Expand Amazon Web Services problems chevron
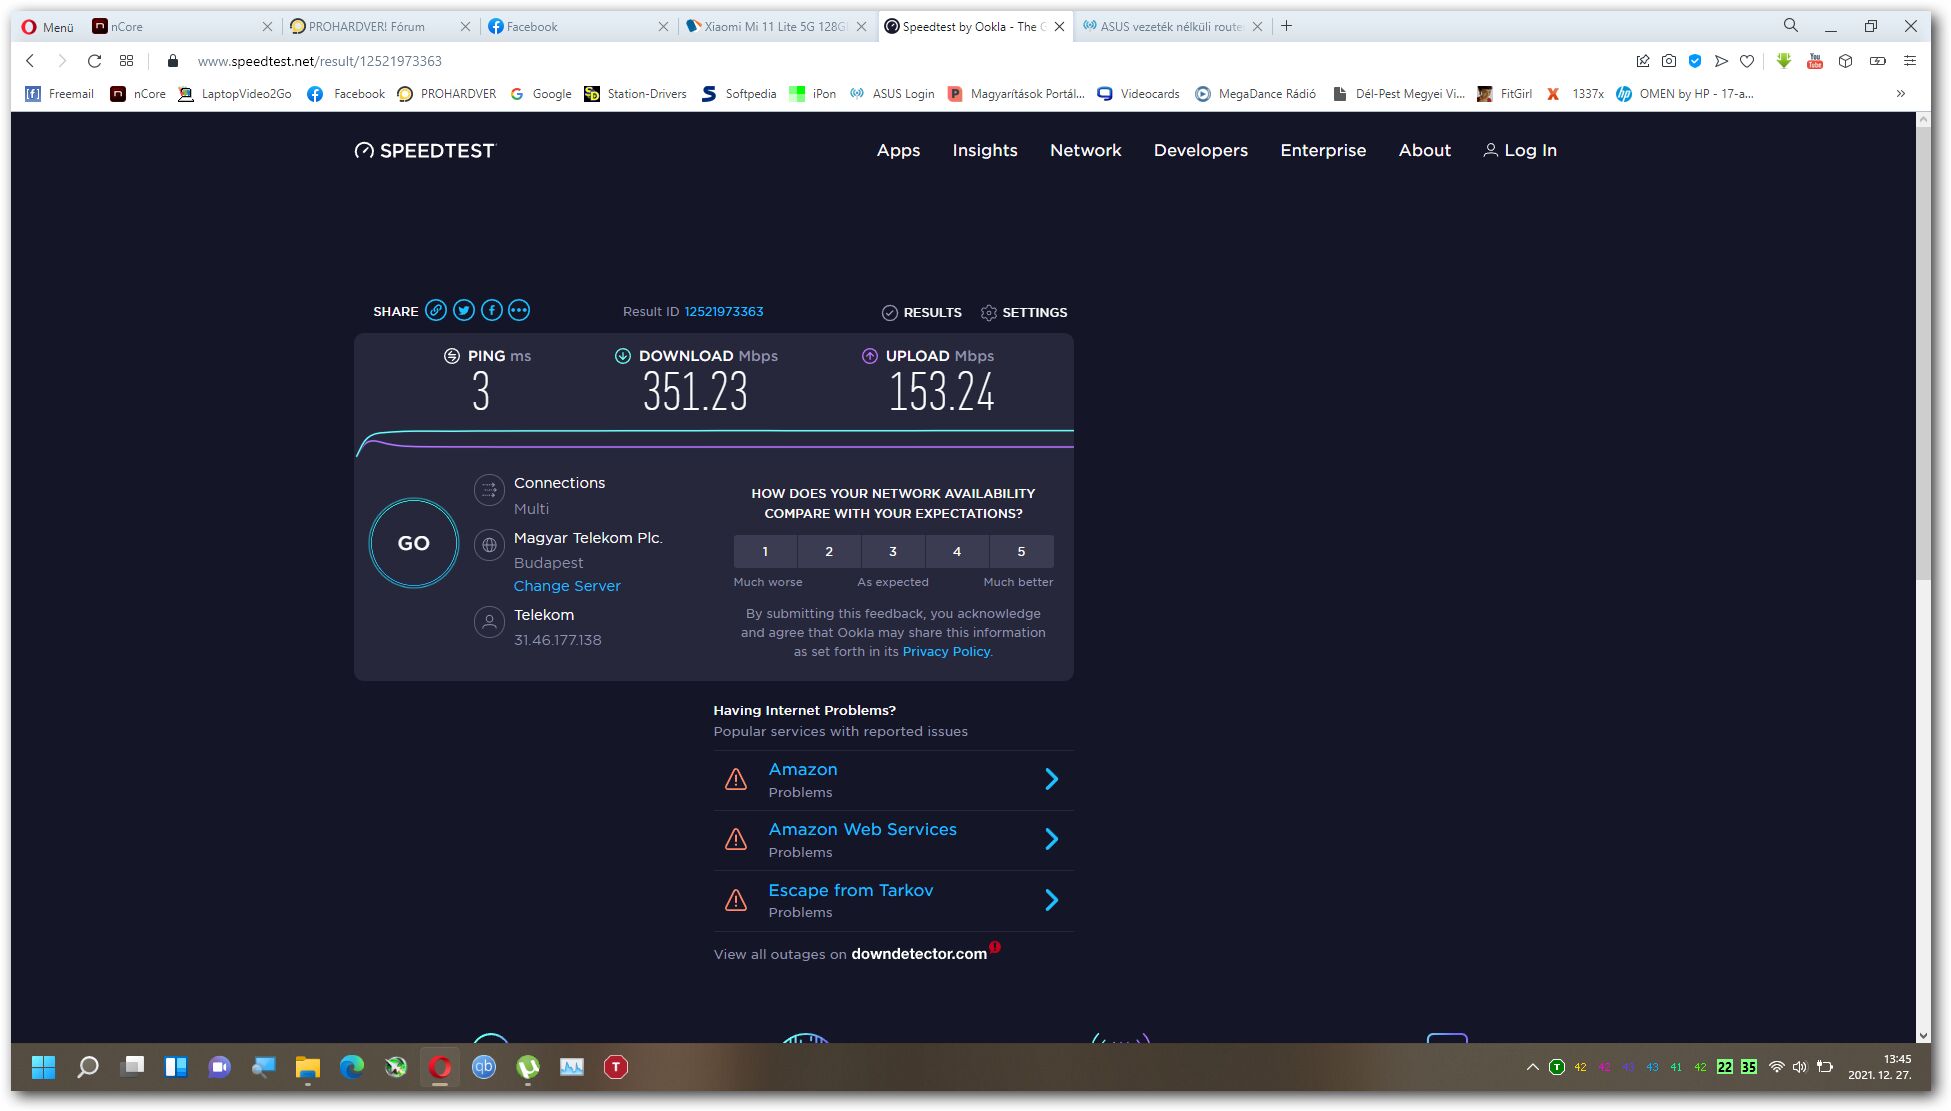The width and height of the screenshot is (1951, 1111). click(x=1052, y=839)
